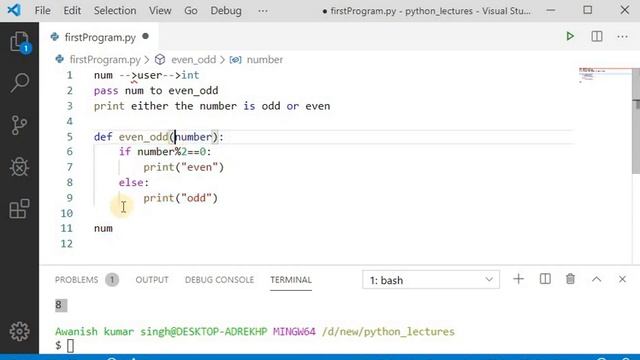Create a new terminal with plus icon
The height and width of the screenshot is (360, 640).
click(x=518, y=279)
